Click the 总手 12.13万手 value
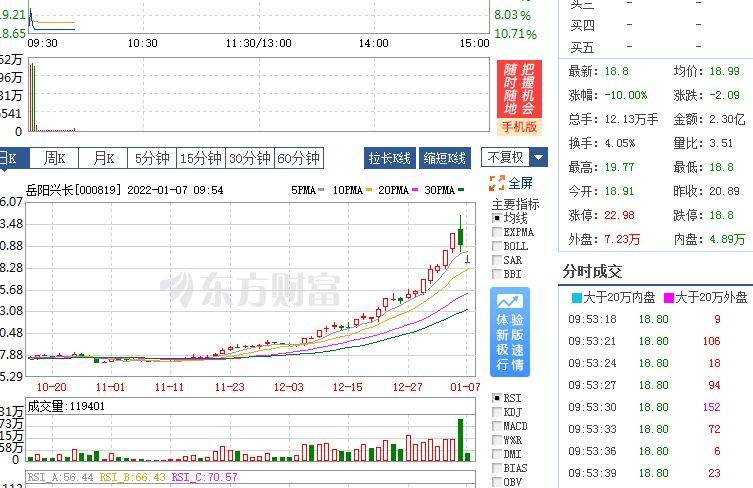The width and height of the screenshot is (753, 488). pyautogui.click(x=631, y=119)
